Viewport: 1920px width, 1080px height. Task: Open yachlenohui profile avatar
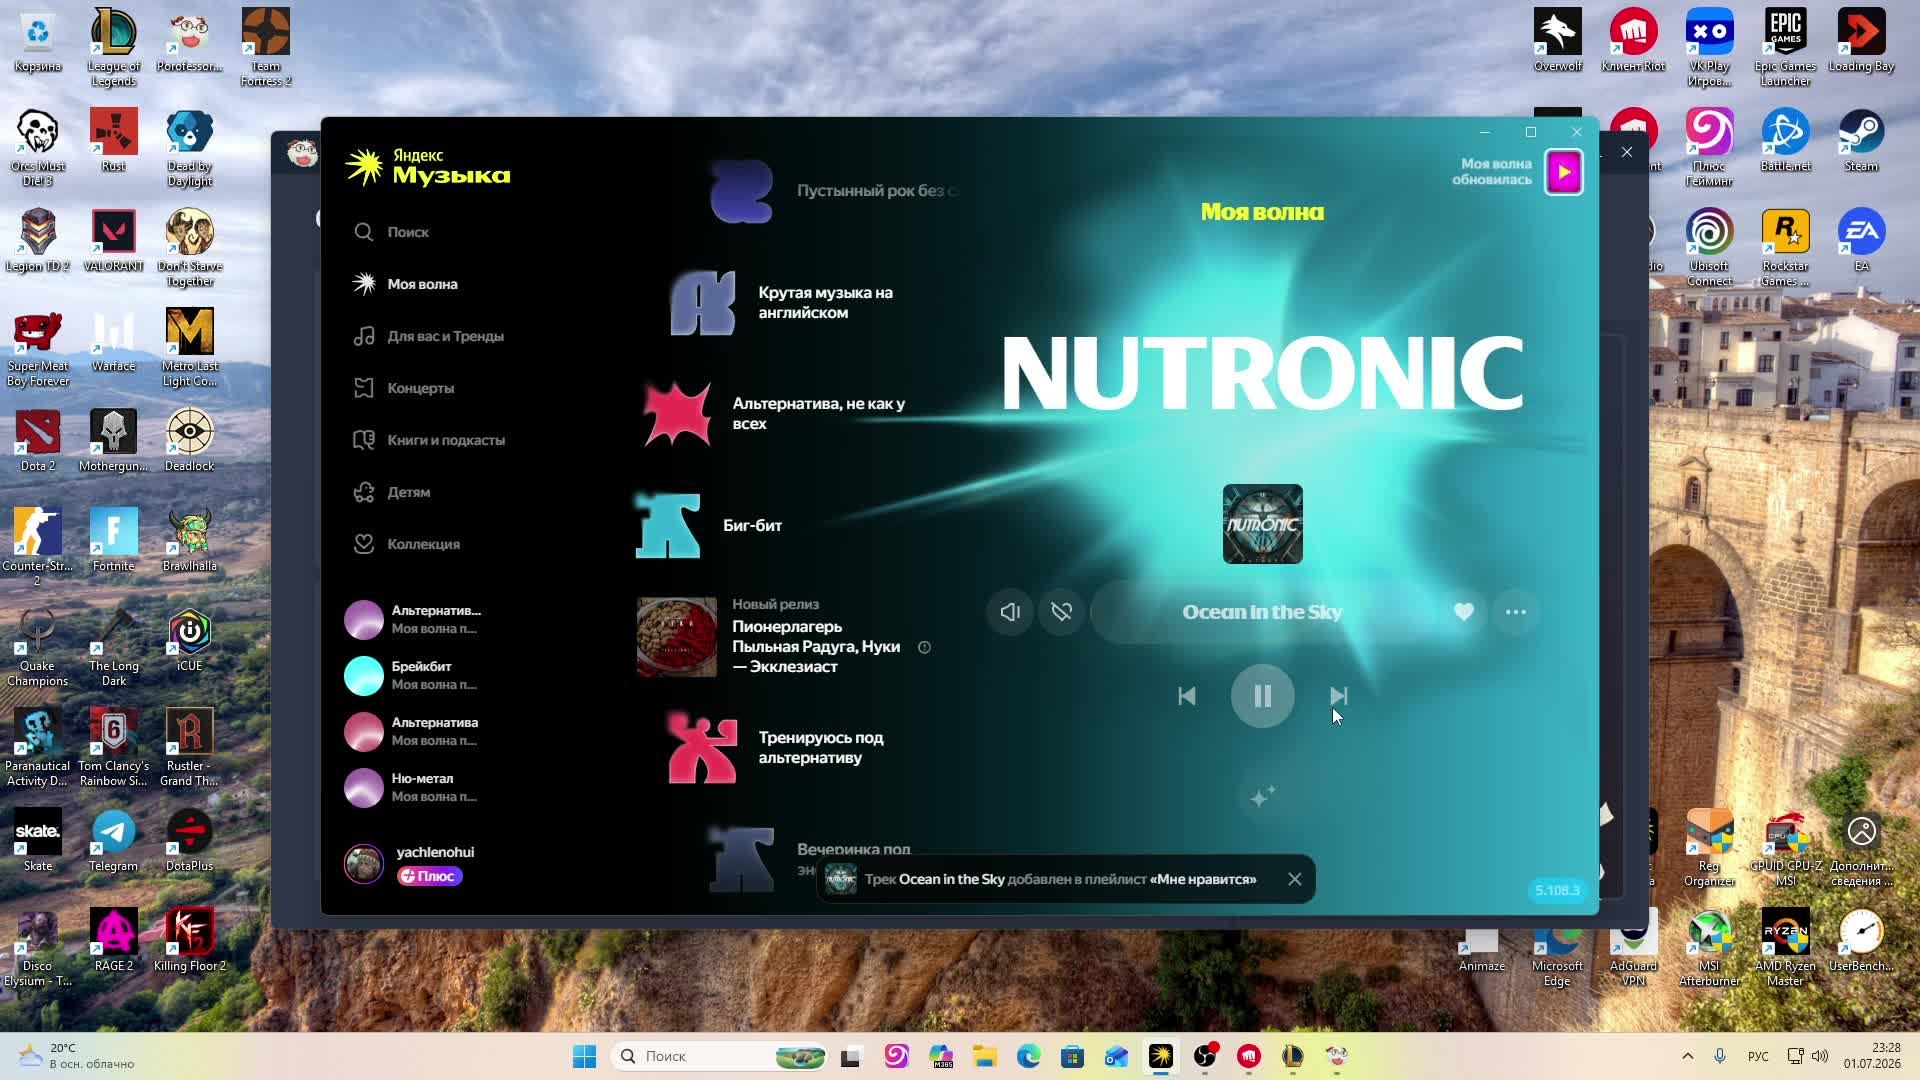364,864
